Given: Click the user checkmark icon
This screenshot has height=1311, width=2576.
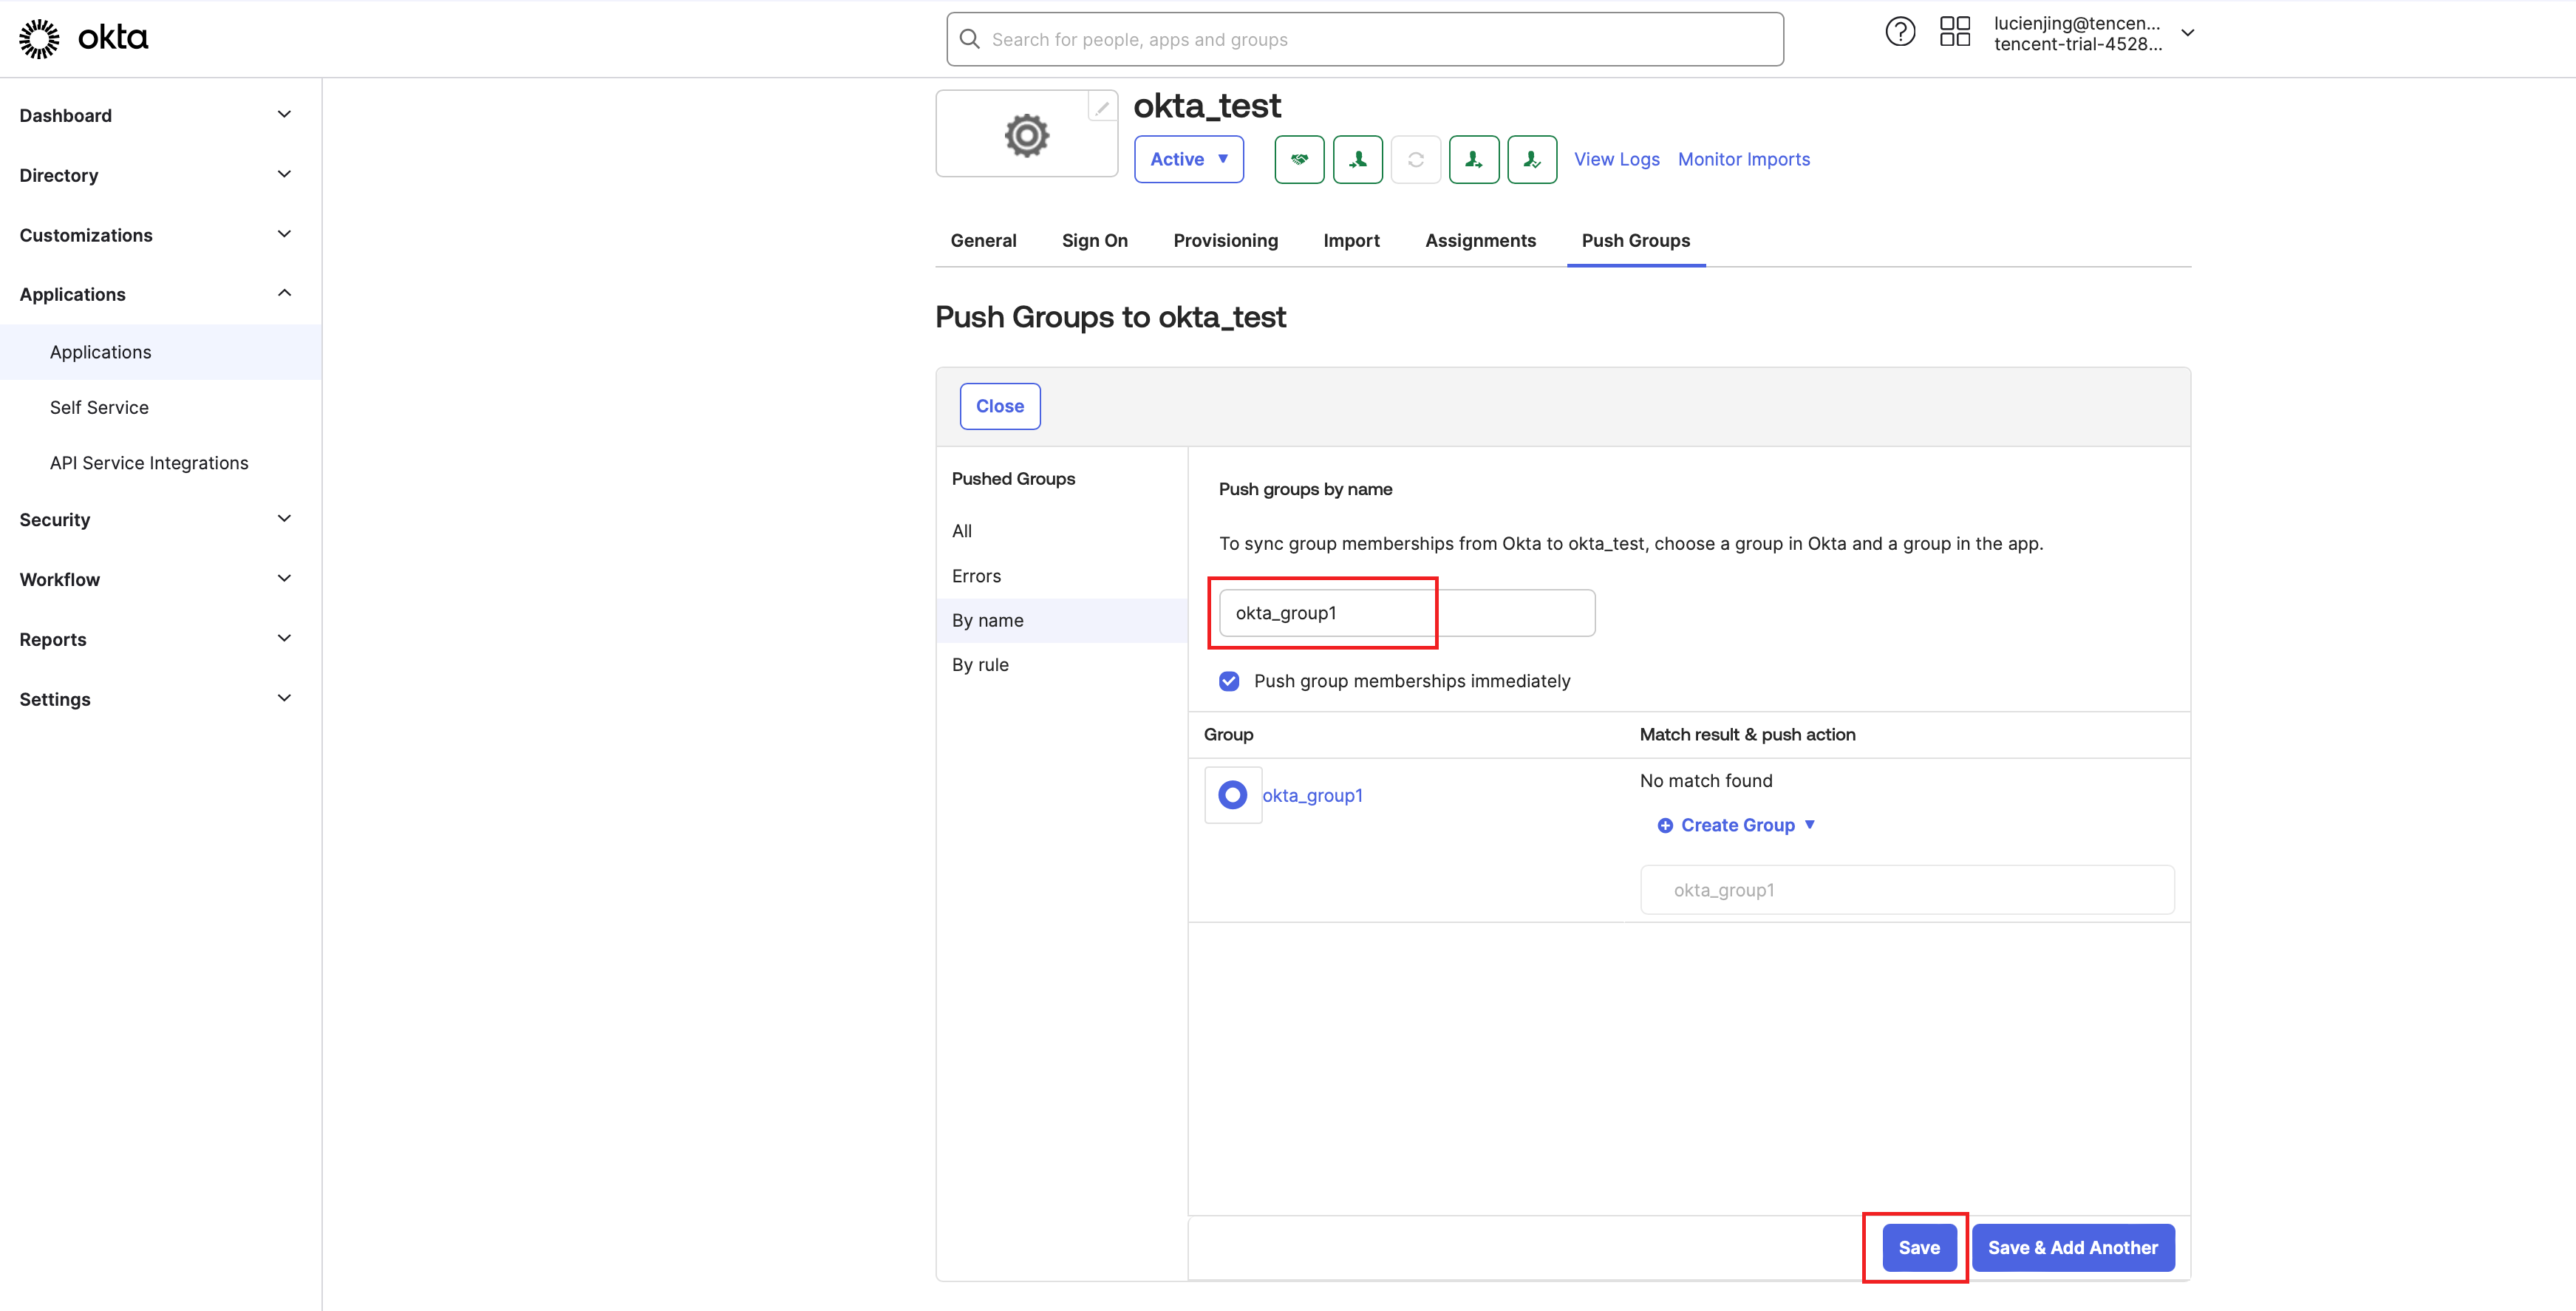Looking at the screenshot, I should click(1531, 160).
